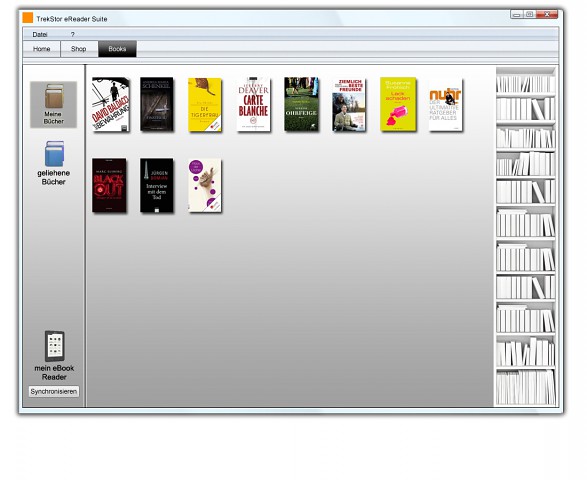Click the orange TrekStor app icon
The width and height of the screenshot is (587, 480).
click(x=28, y=18)
